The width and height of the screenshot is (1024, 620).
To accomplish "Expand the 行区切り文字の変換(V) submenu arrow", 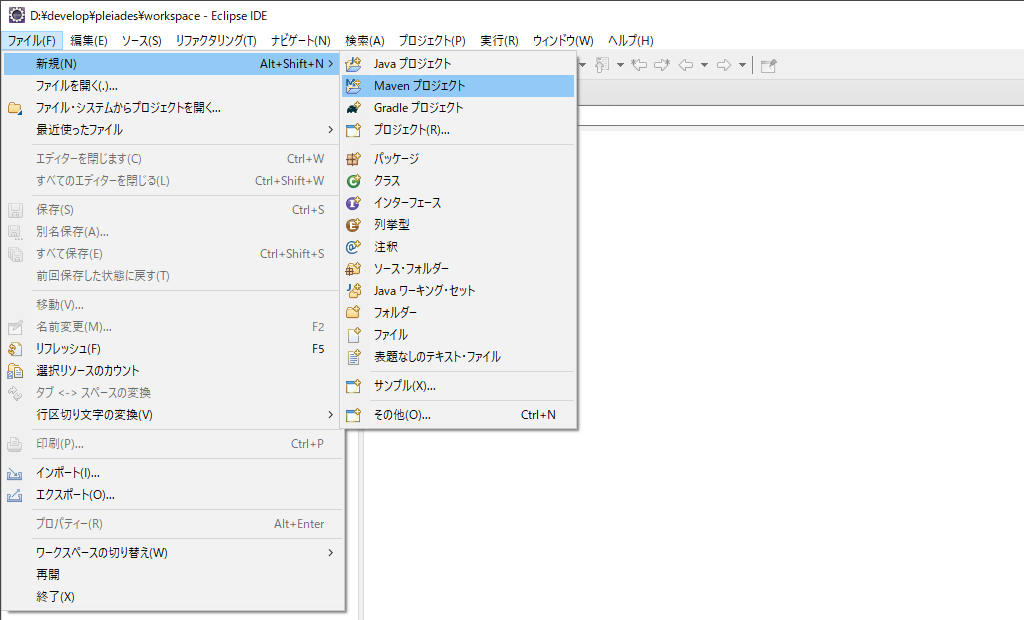I will [x=330, y=415].
